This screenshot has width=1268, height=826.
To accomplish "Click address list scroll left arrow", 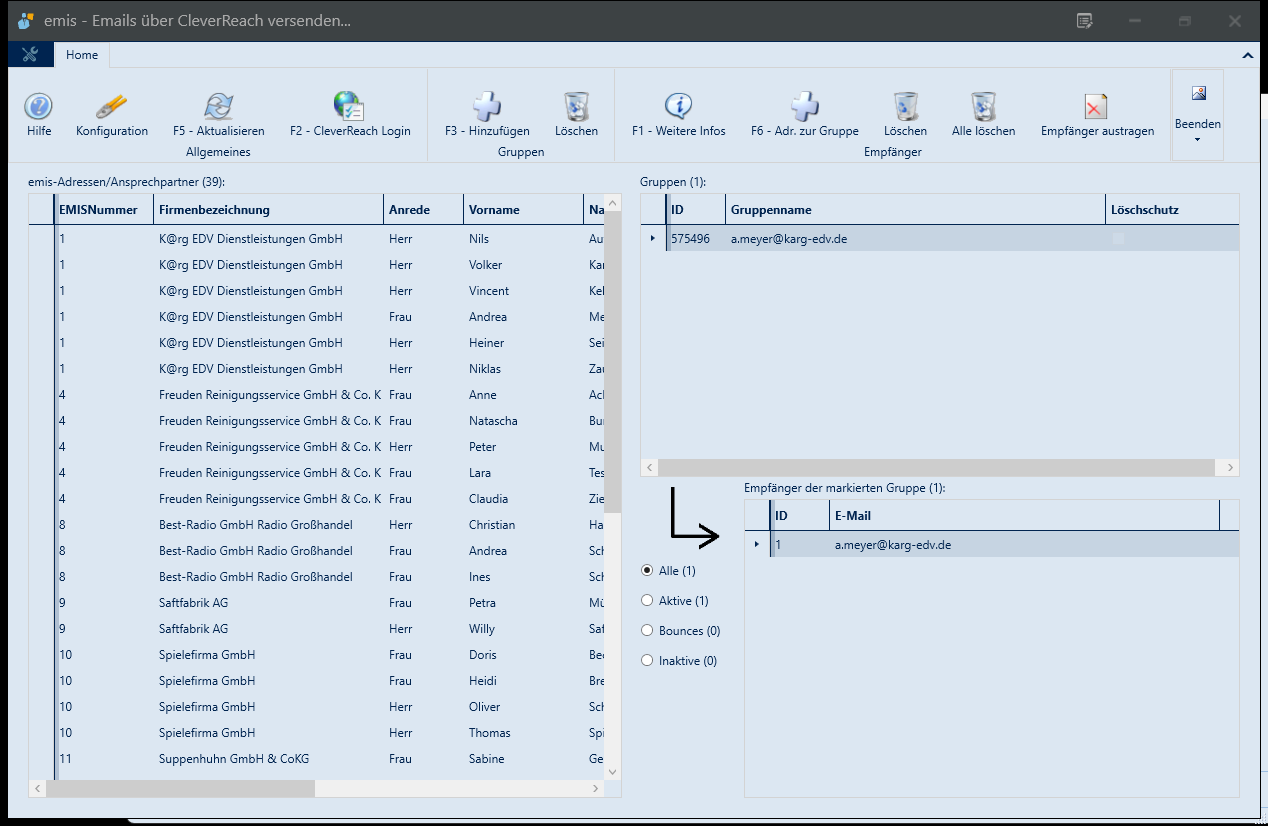I will [x=37, y=788].
